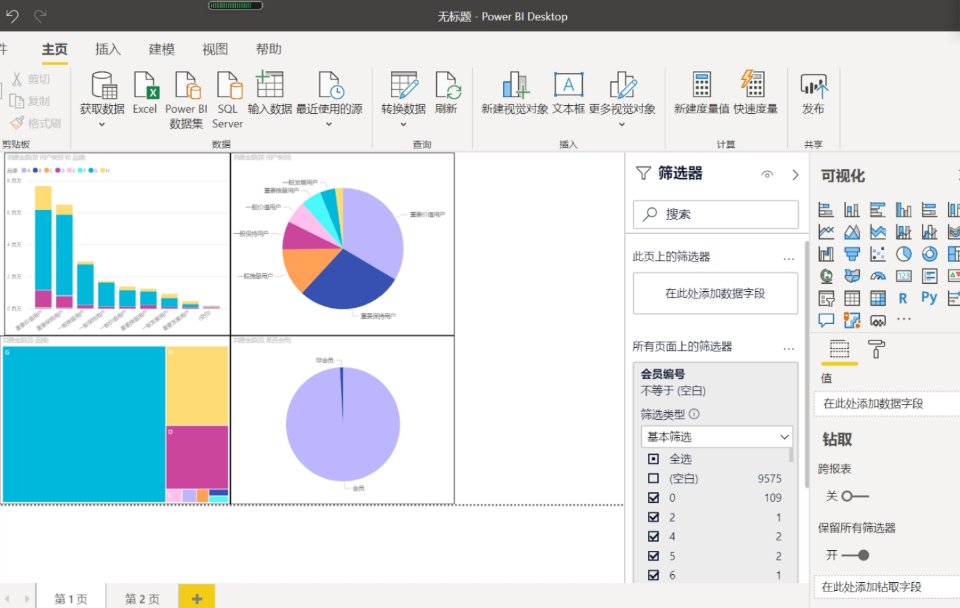Image resolution: width=960 pixels, height=608 pixels.
Task: Go to the 第 2 页 page tab
Action: coord(142,598)
